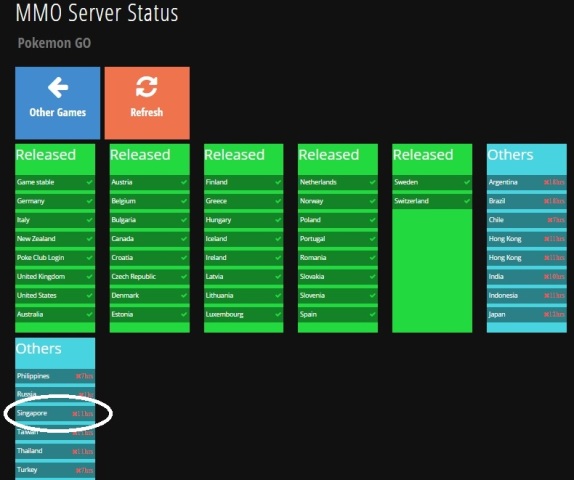
Task: Open the United States status row
Action: pyautogui.click(x=55, y=295)
